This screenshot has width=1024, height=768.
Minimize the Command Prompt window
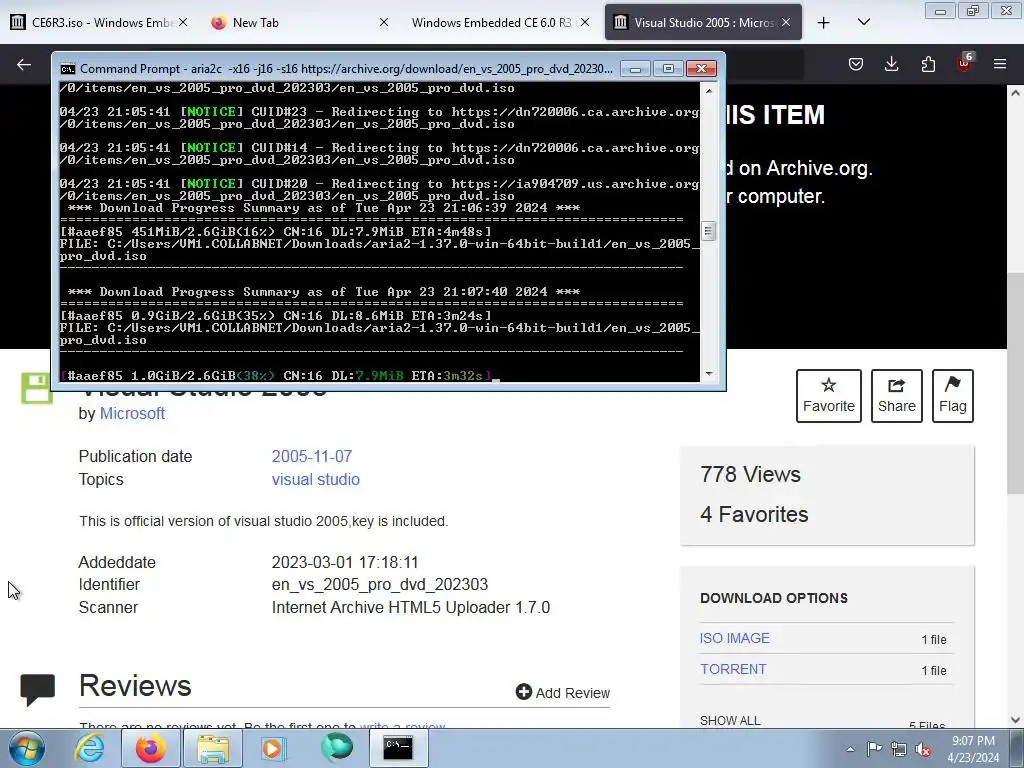pos(635,69)
